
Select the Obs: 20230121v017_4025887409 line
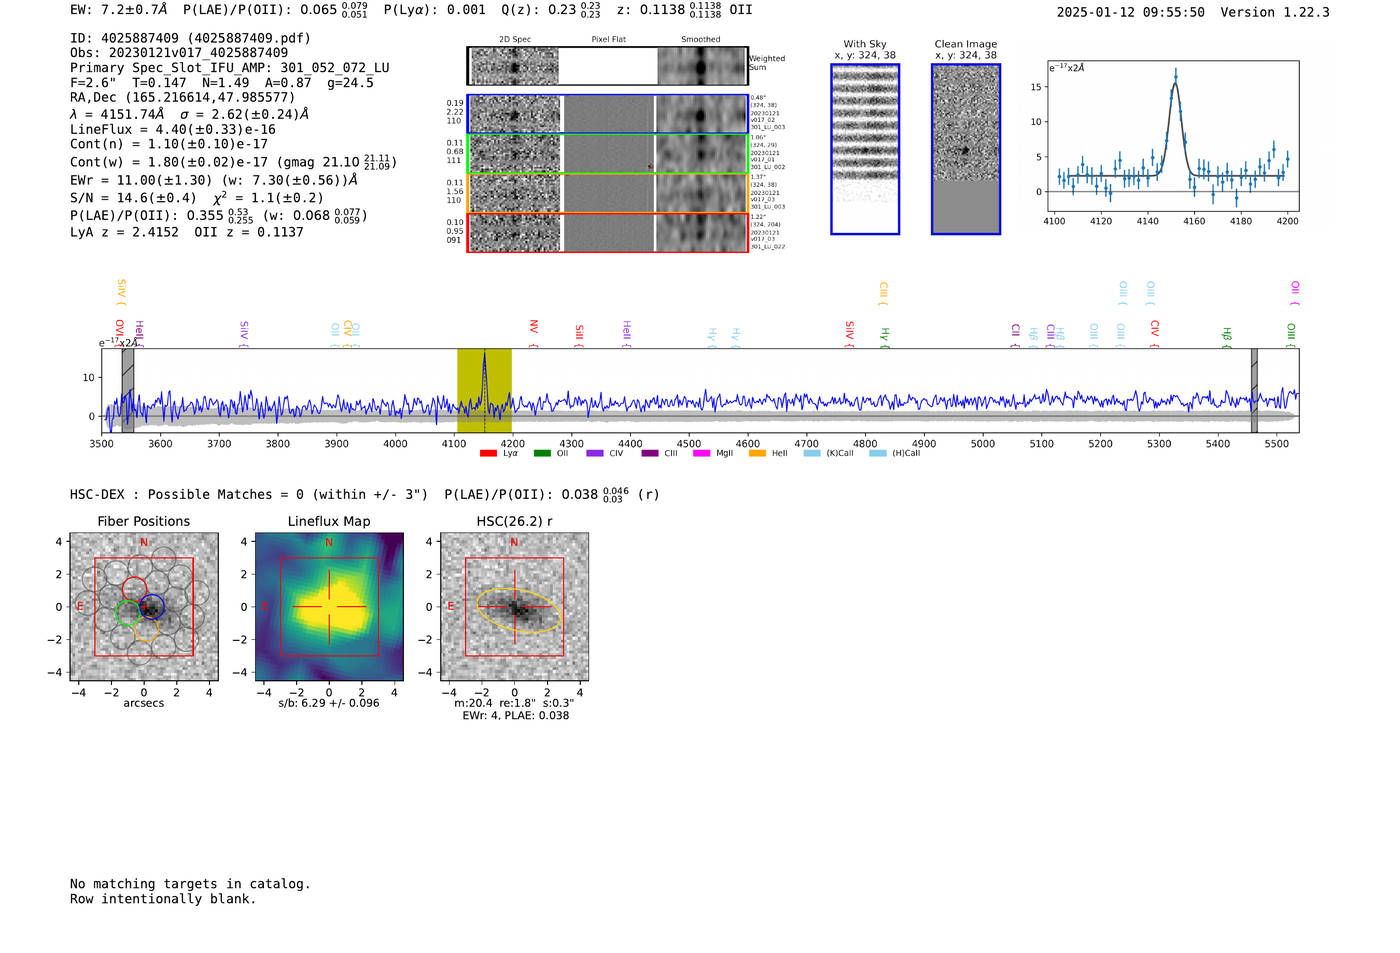179,53
